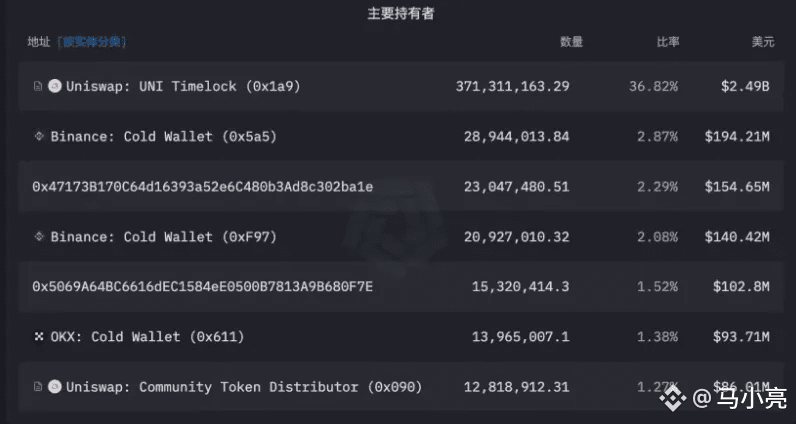The image size is (796, 424).
Task: Click the Uniswap logo beside Community Token Distributor
Action: click(x=55, y=387)
